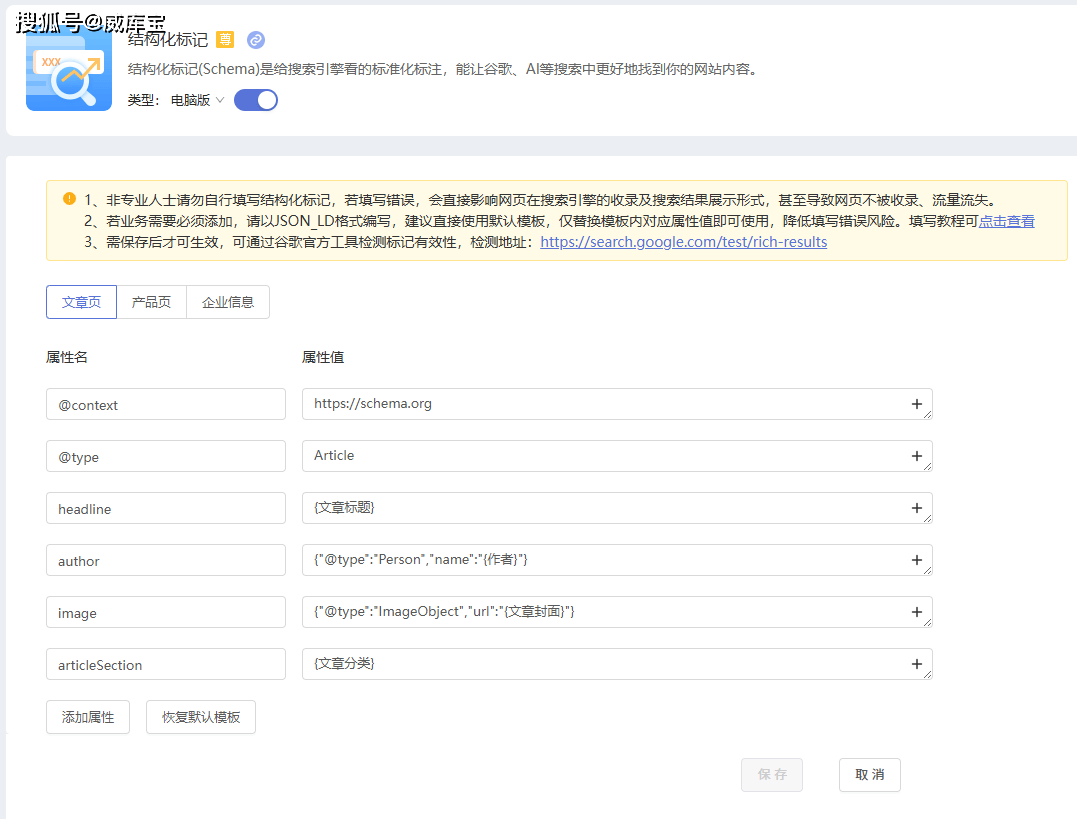Select the 文章页 tab
The image size is (1077, 819).
pyautogui.click(x=81, y=302)
